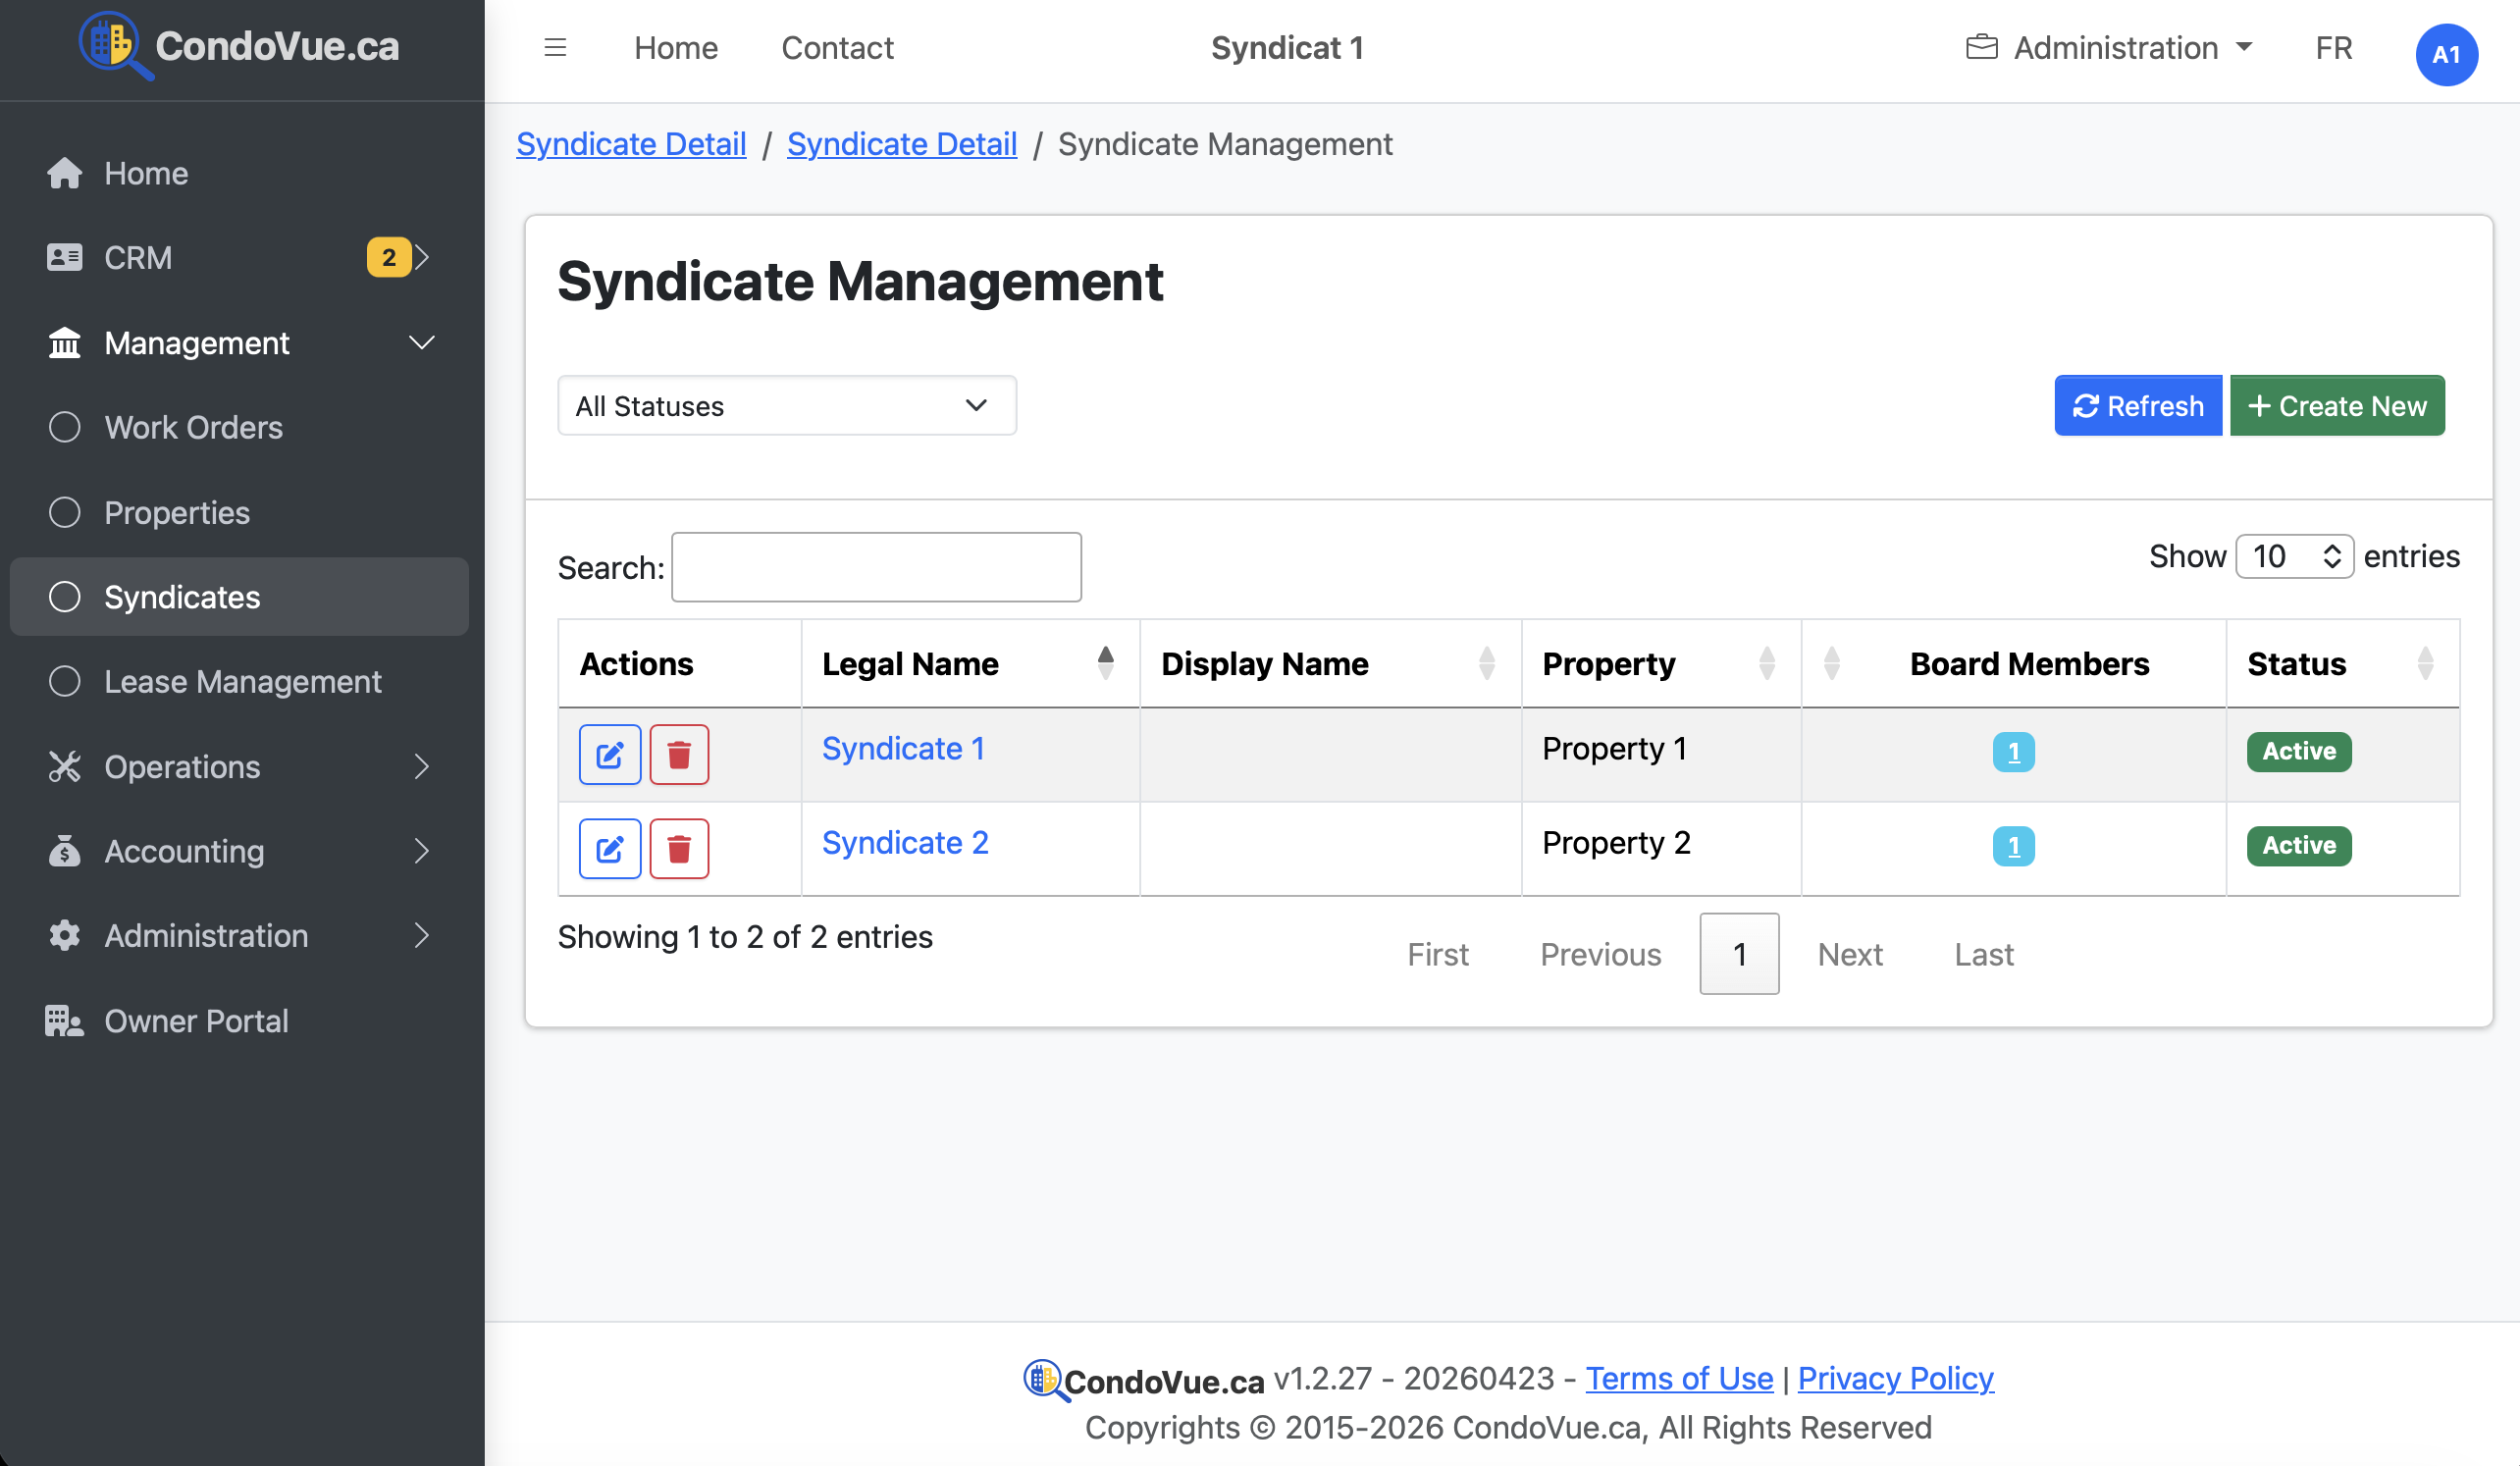Open the All Statuses dropdown

[787, 406]
